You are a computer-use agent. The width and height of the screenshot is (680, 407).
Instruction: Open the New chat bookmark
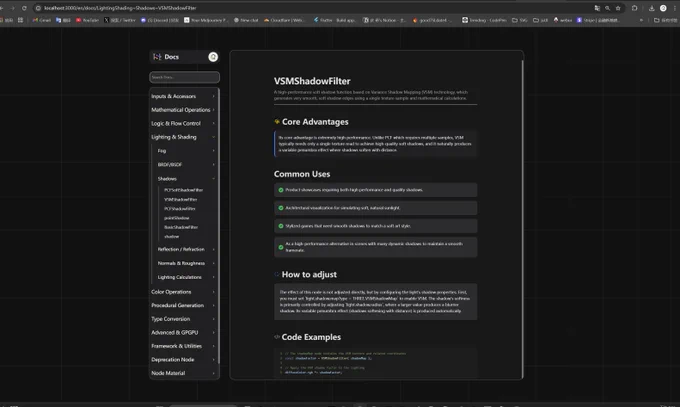(x=246, y=20)
